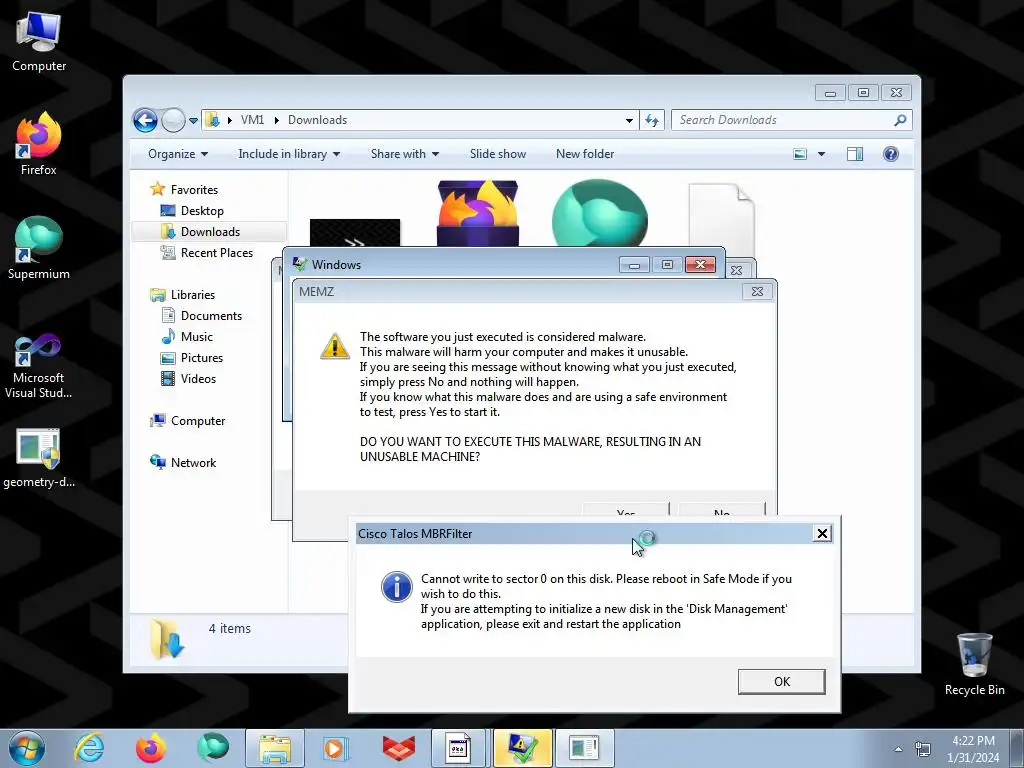Switch to Windows Explorer on the taskbar
Screen dimensions: 1024x768
(275, 748)
